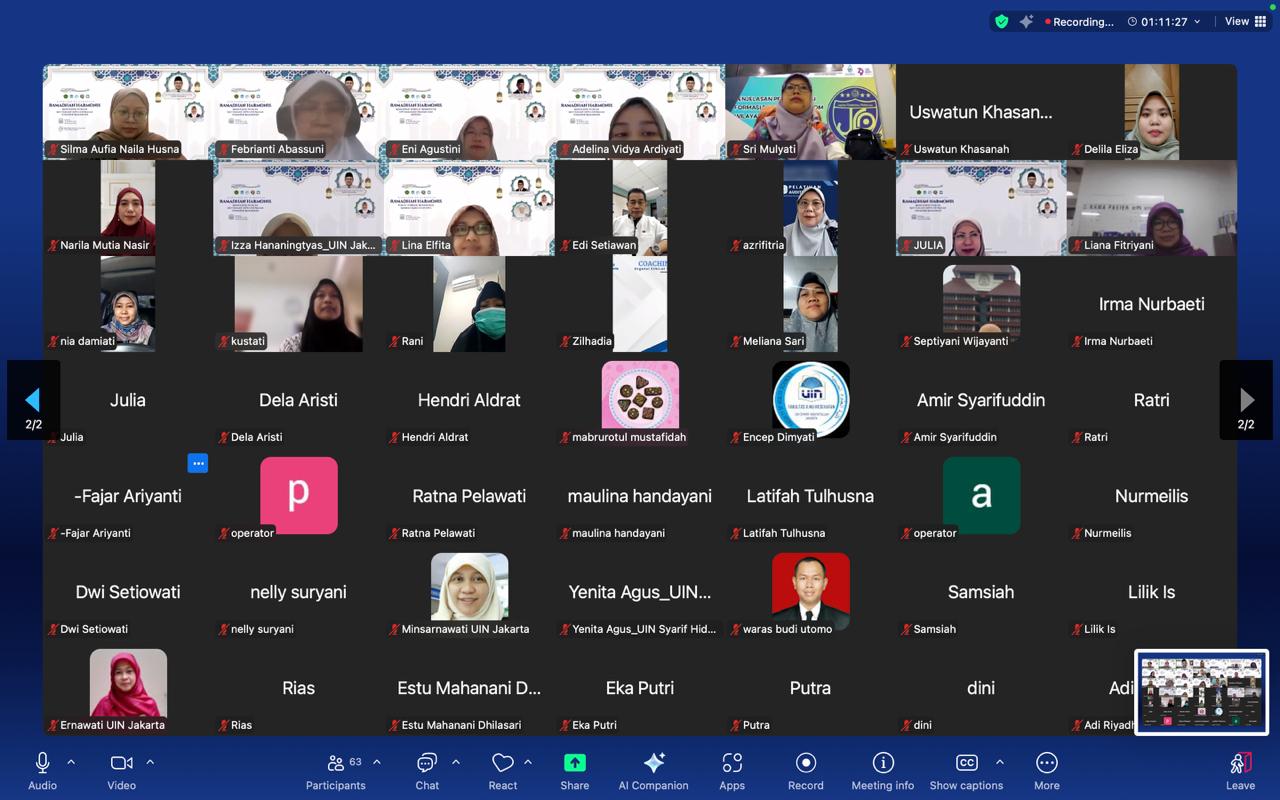Click the Share screen icon
Viewport: 1280px width, 800px height.
[x=575, y=770]
